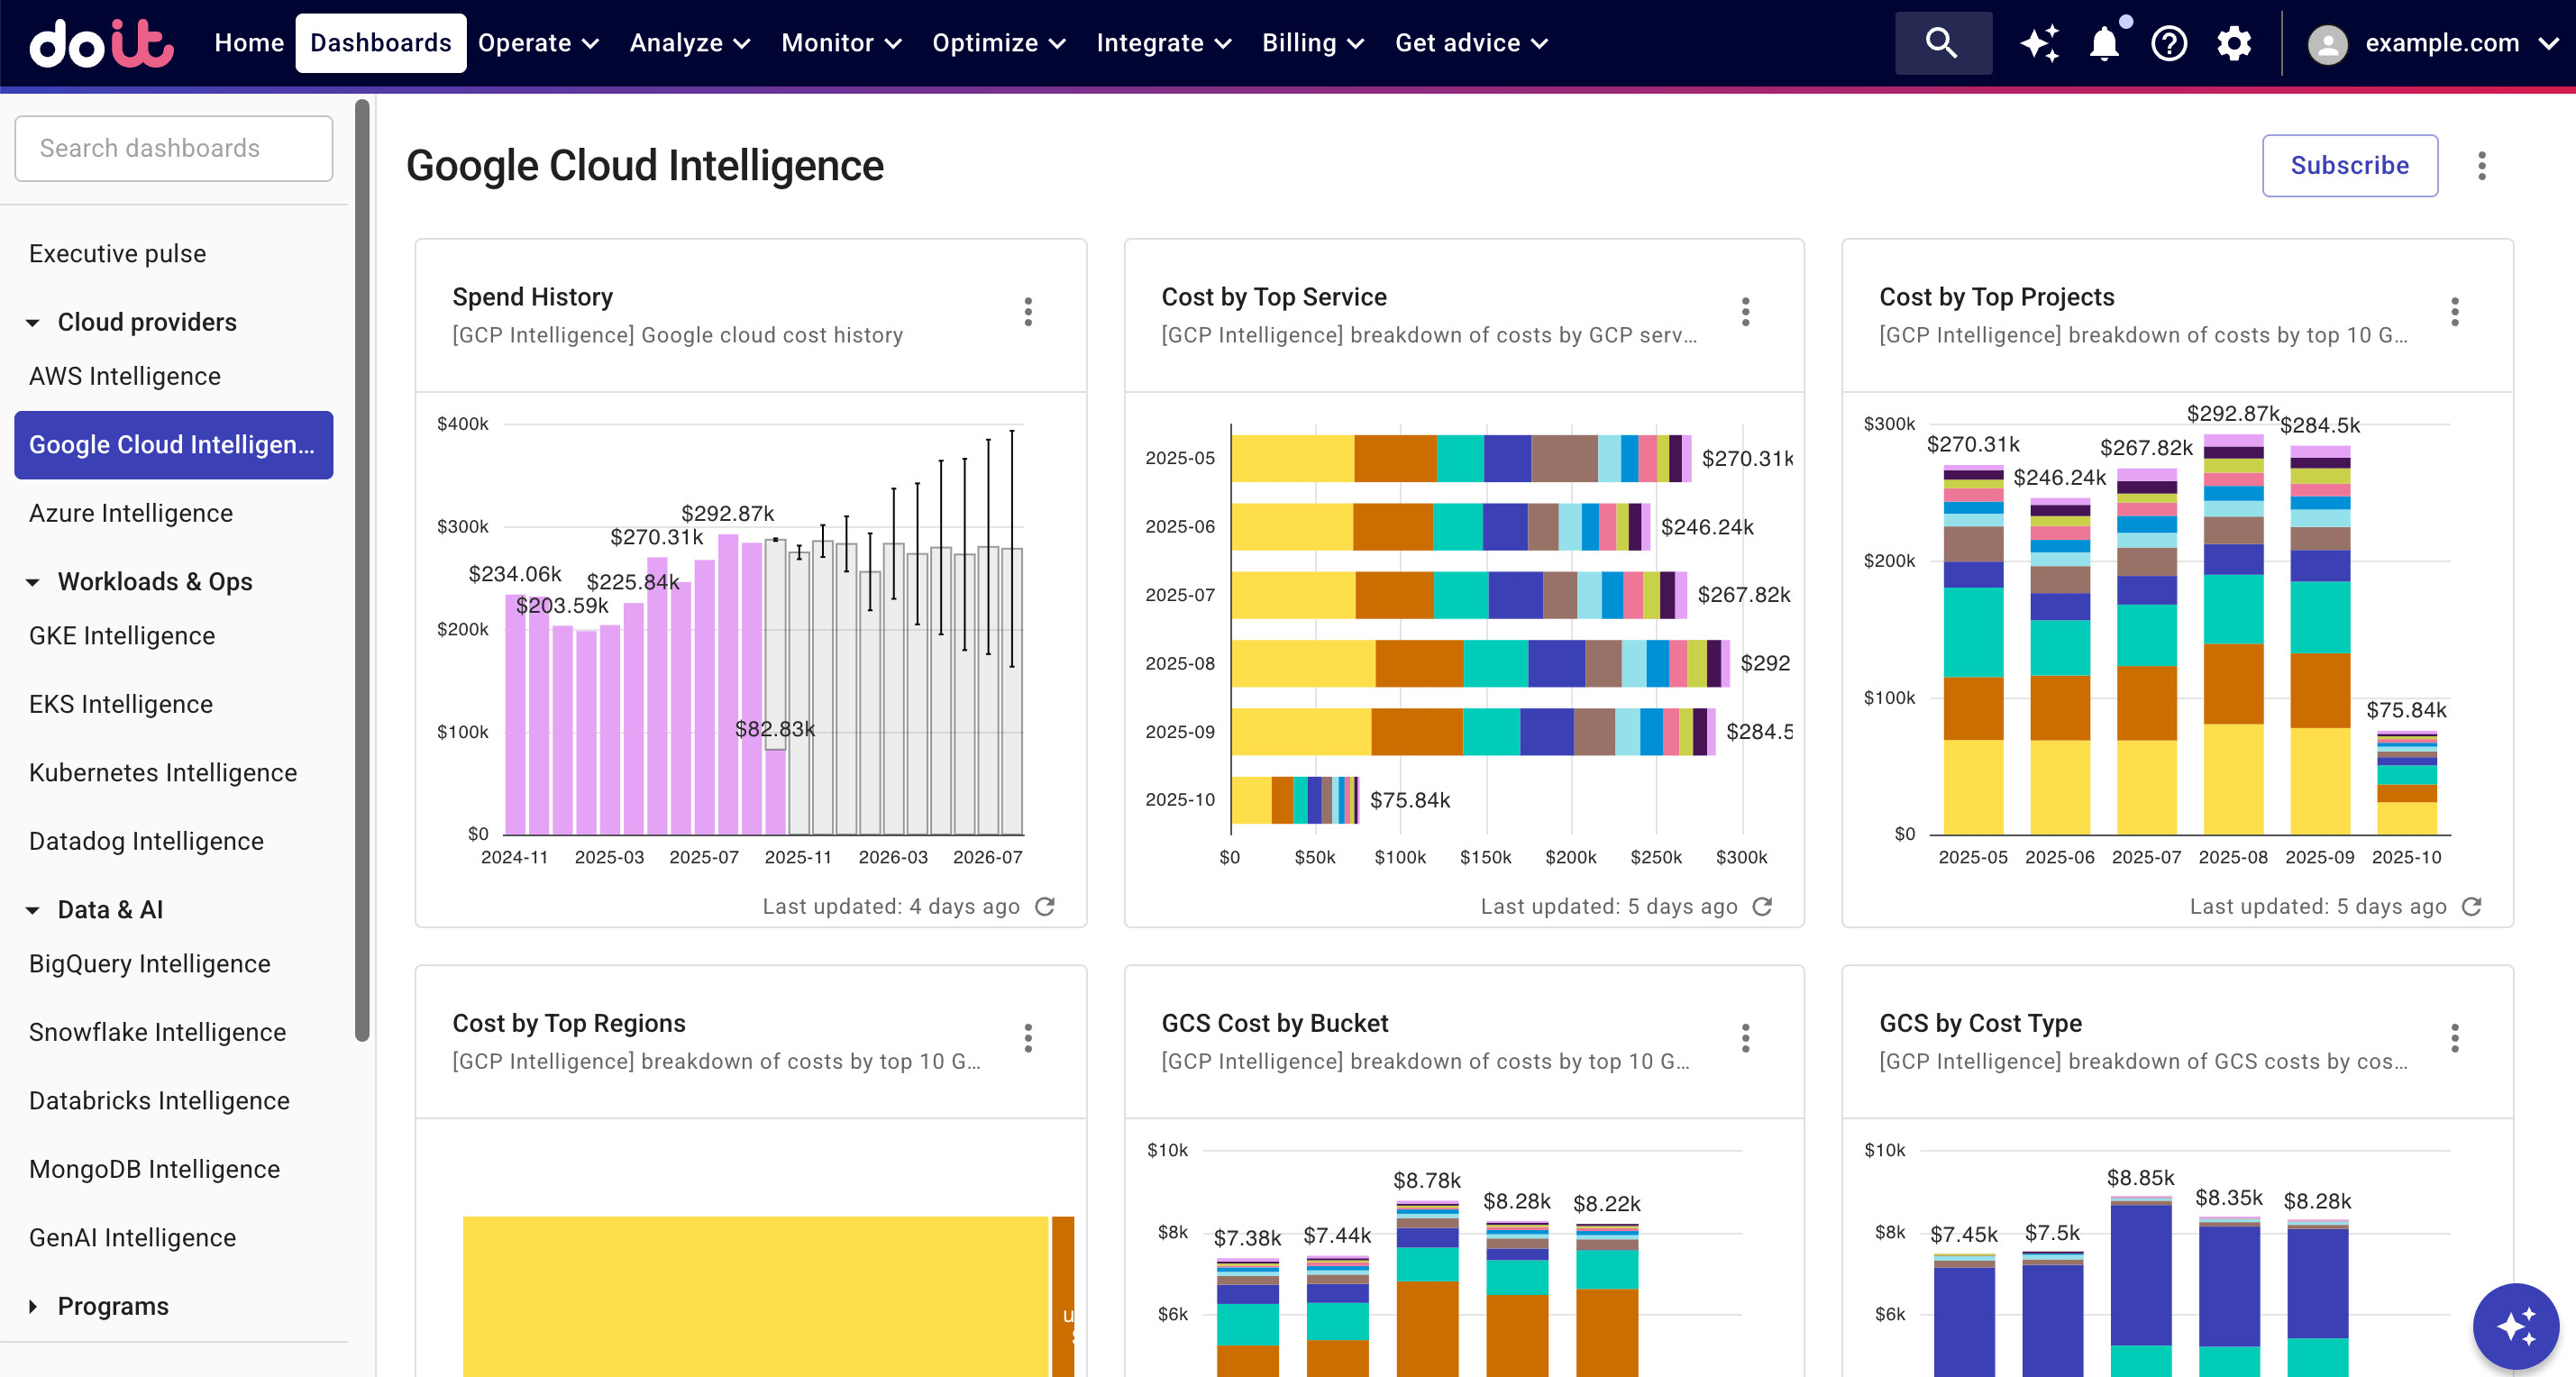Open options menu on GCS Cost by Bucket
Screen dimensions: 2576x1377
1745,1038
